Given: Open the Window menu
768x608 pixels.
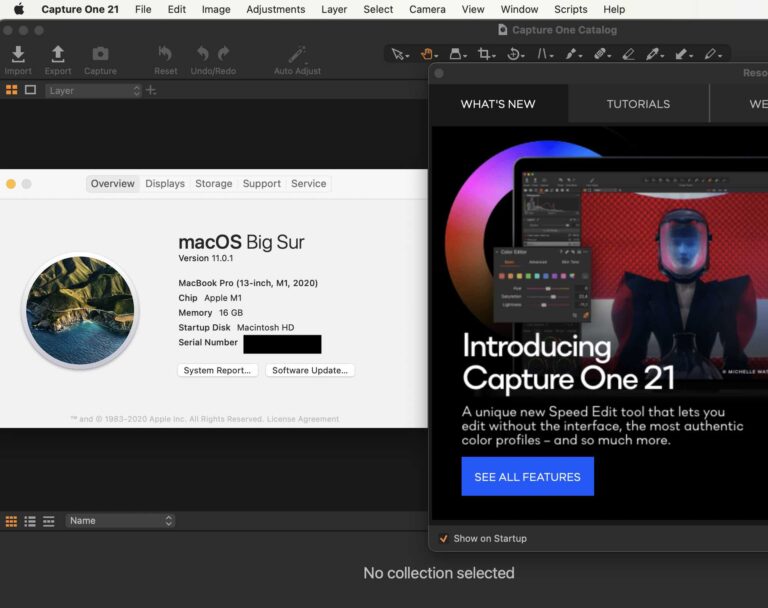Looking at the screenshot, I should point(519,9).
